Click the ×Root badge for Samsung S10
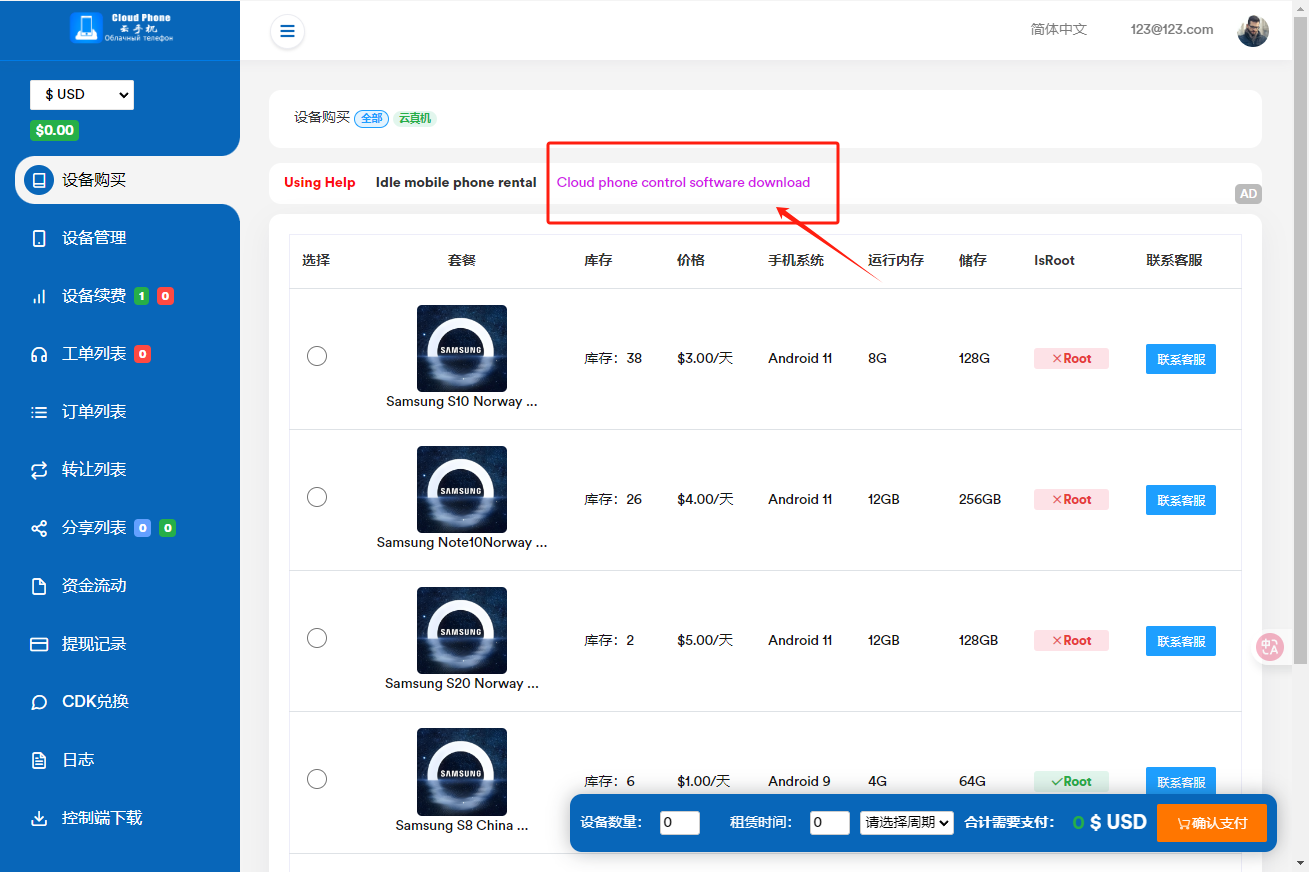Screen dimensions: 1309x872 coord(1071,358)
